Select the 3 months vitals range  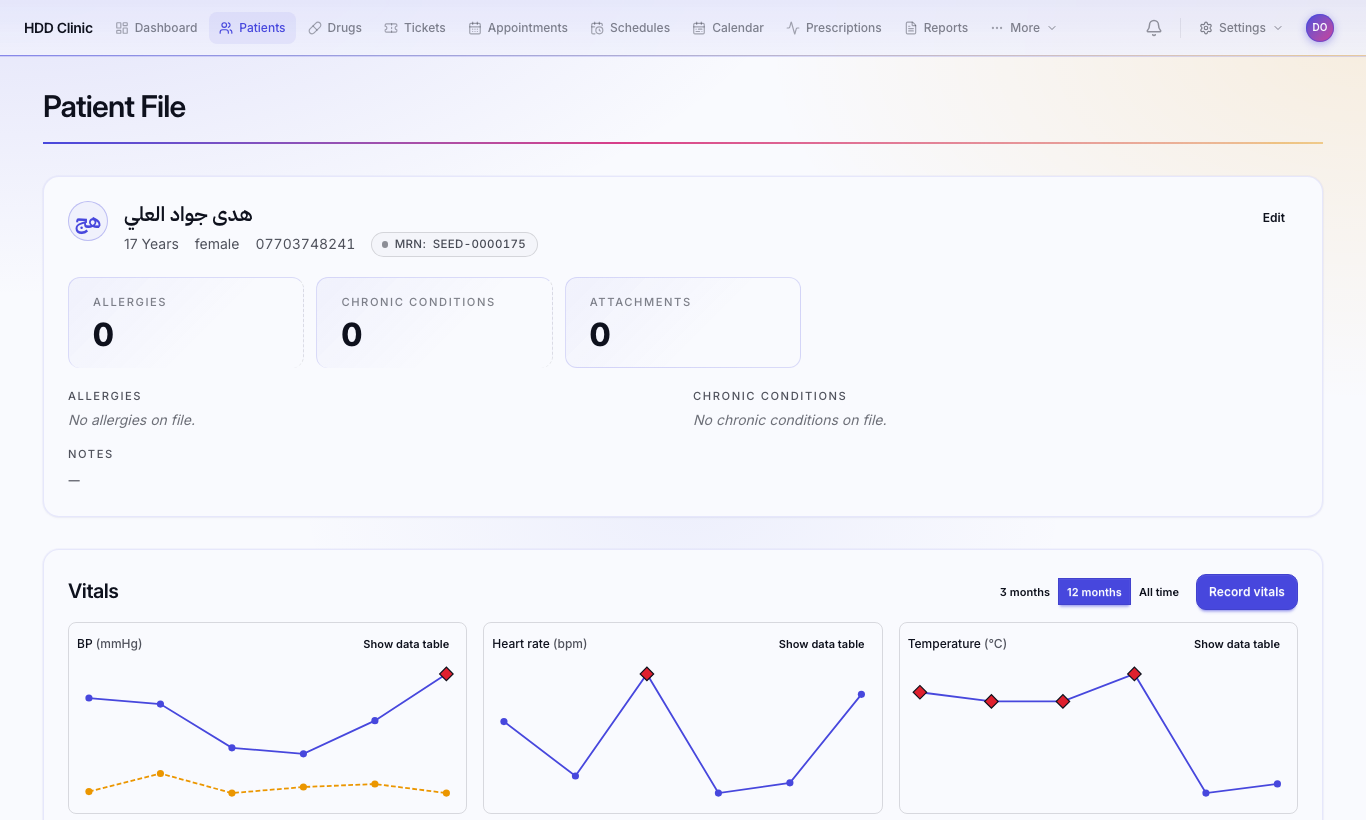point(1025,592)
